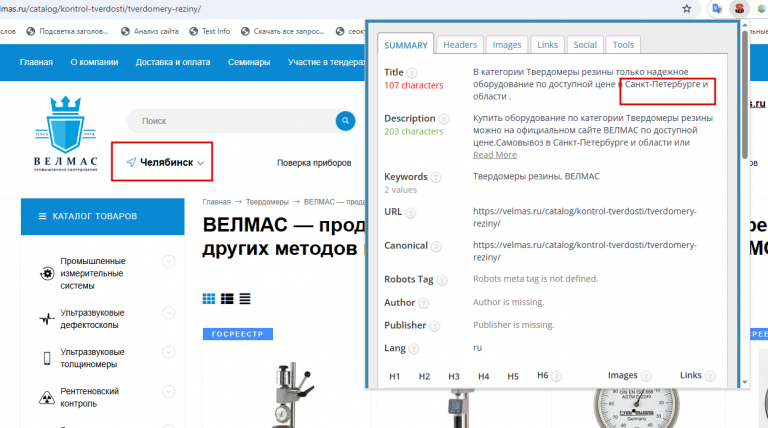The width and height of the screenshot is (768, 428).
Task: Open Скачать все запрос... bookmark
Action: tap(283, 31)
